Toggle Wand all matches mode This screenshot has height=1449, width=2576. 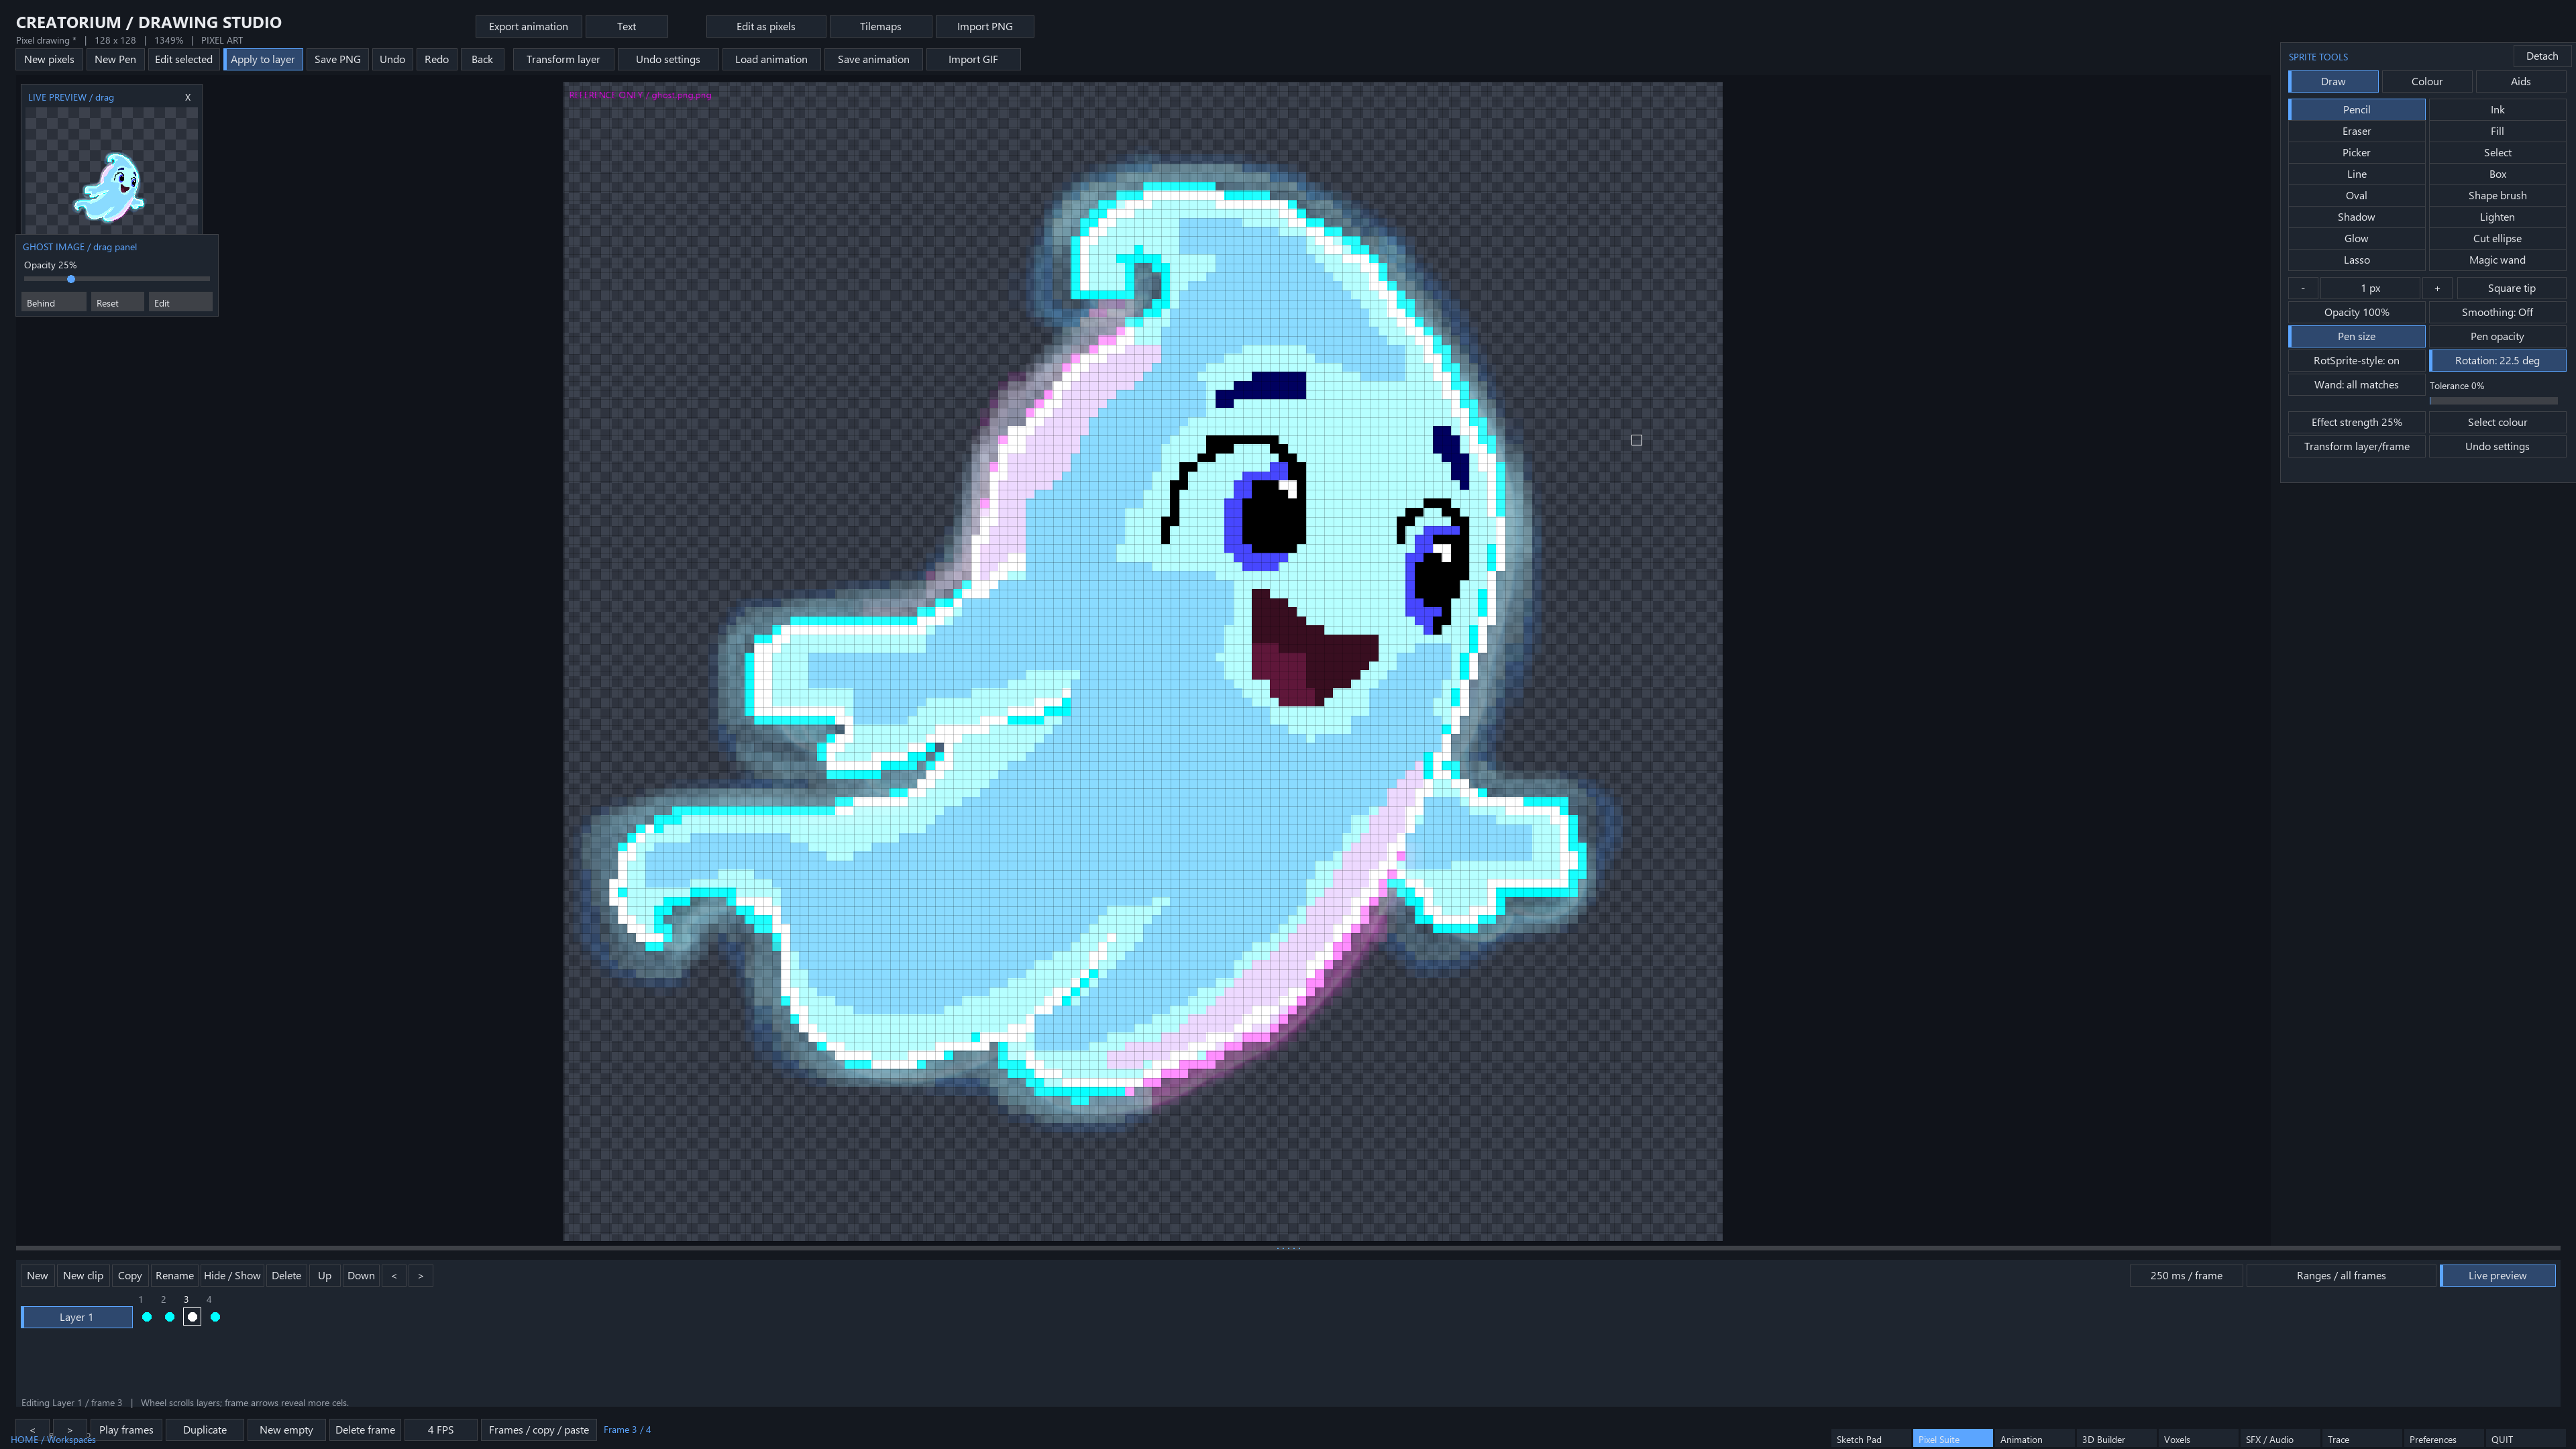tap(2356, 385)
